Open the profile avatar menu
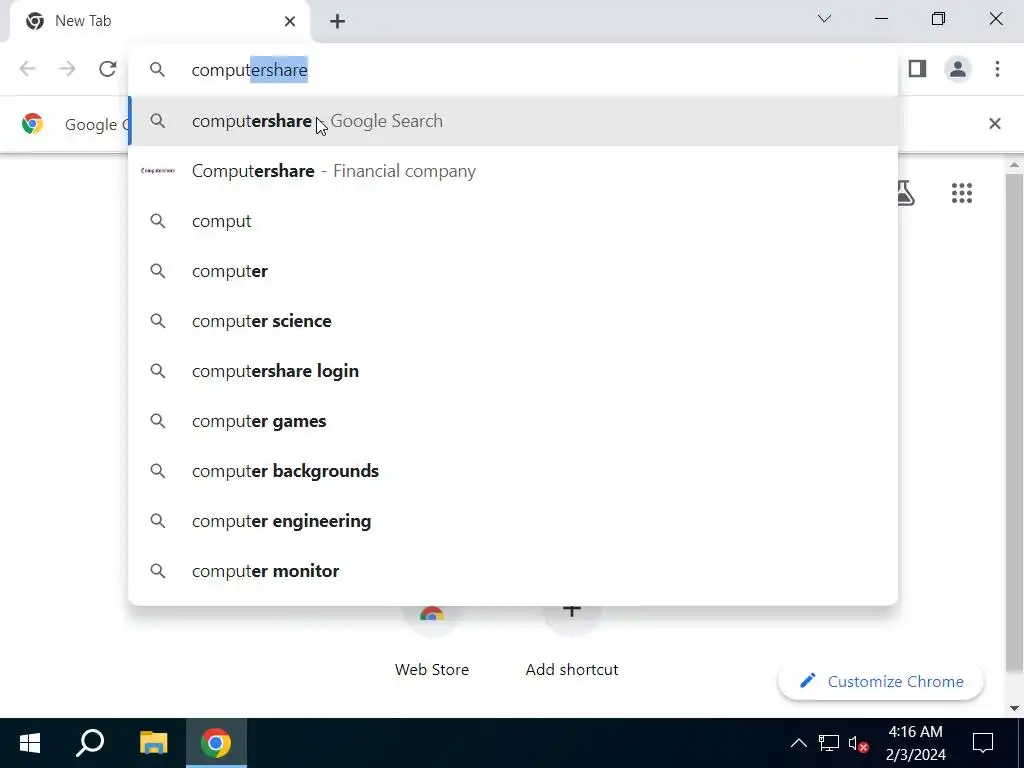 (x=958, y=69)
